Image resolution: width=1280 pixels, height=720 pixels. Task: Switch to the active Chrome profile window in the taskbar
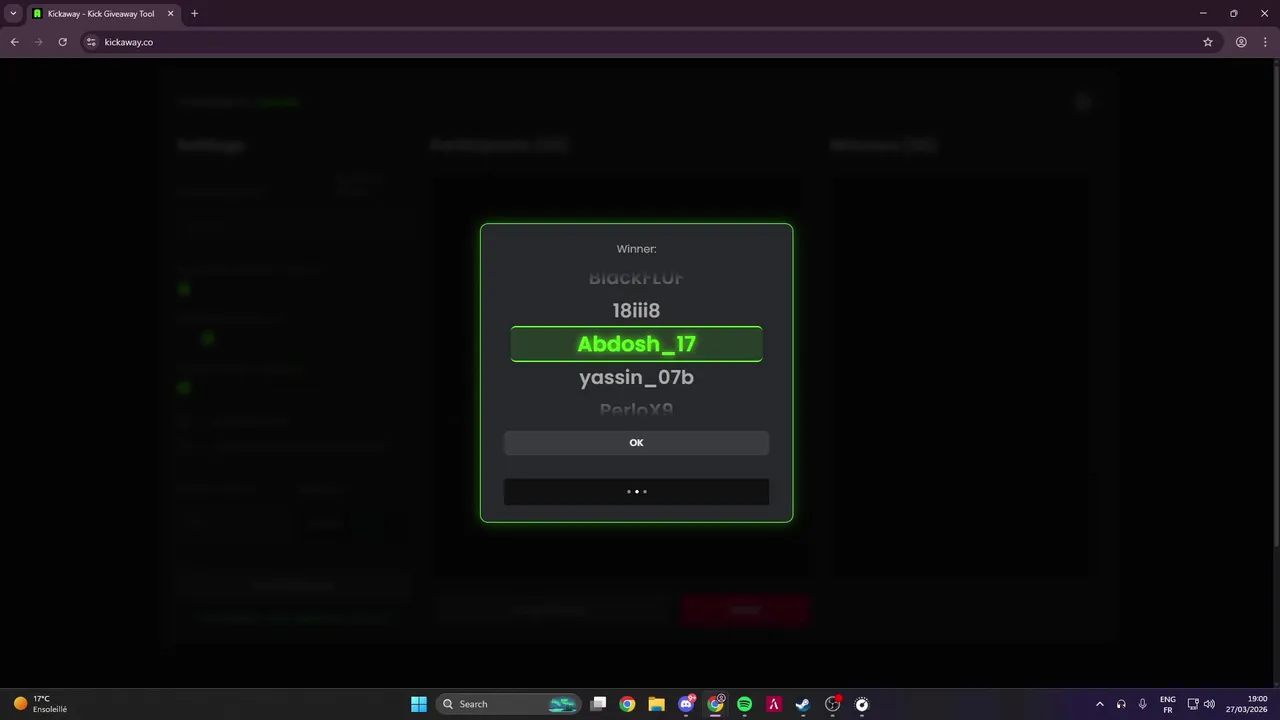coord(715,704)
